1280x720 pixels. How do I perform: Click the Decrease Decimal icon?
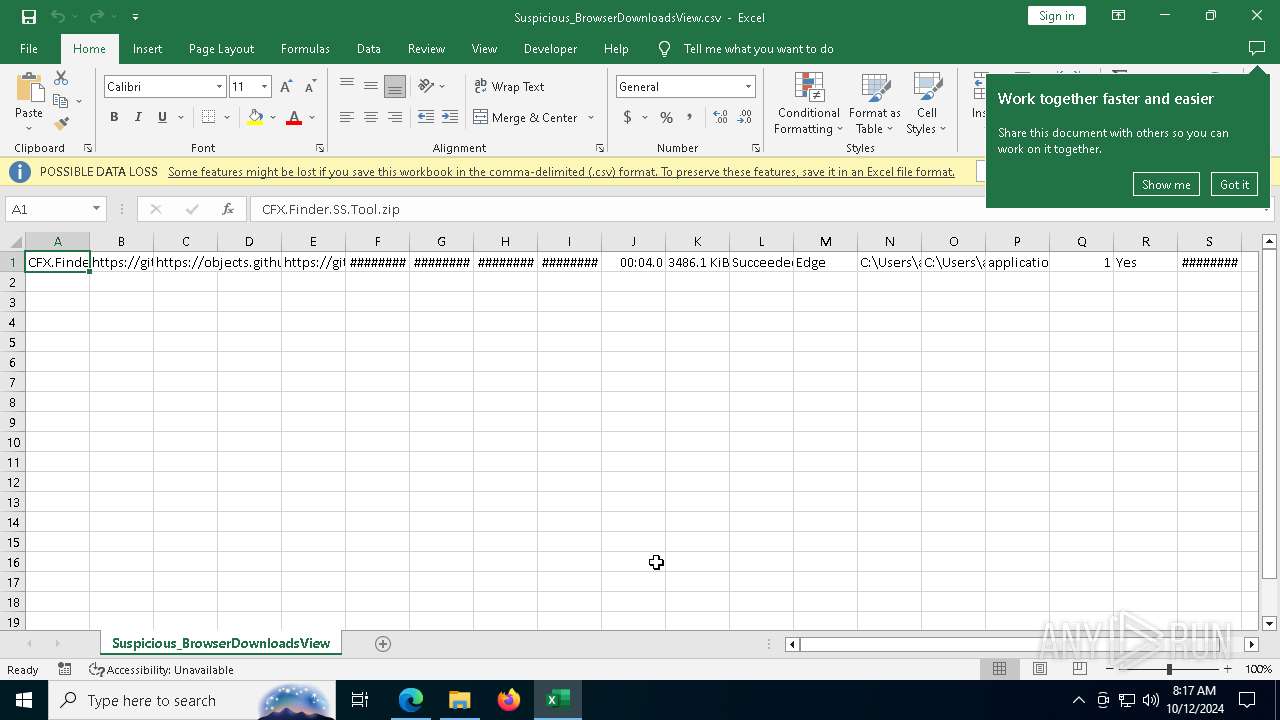[745, 117]
